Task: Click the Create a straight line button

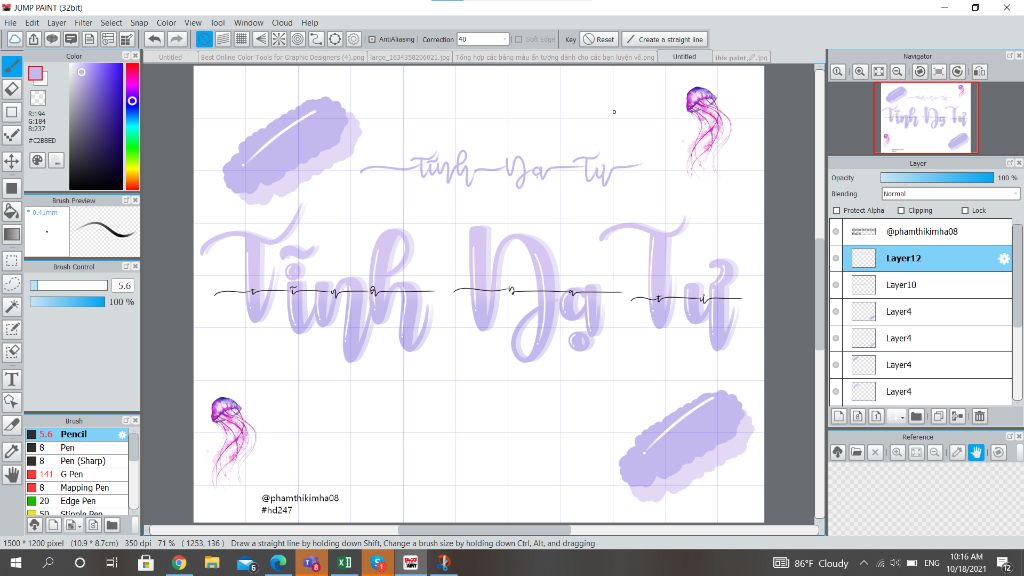Action: point(665,39)
